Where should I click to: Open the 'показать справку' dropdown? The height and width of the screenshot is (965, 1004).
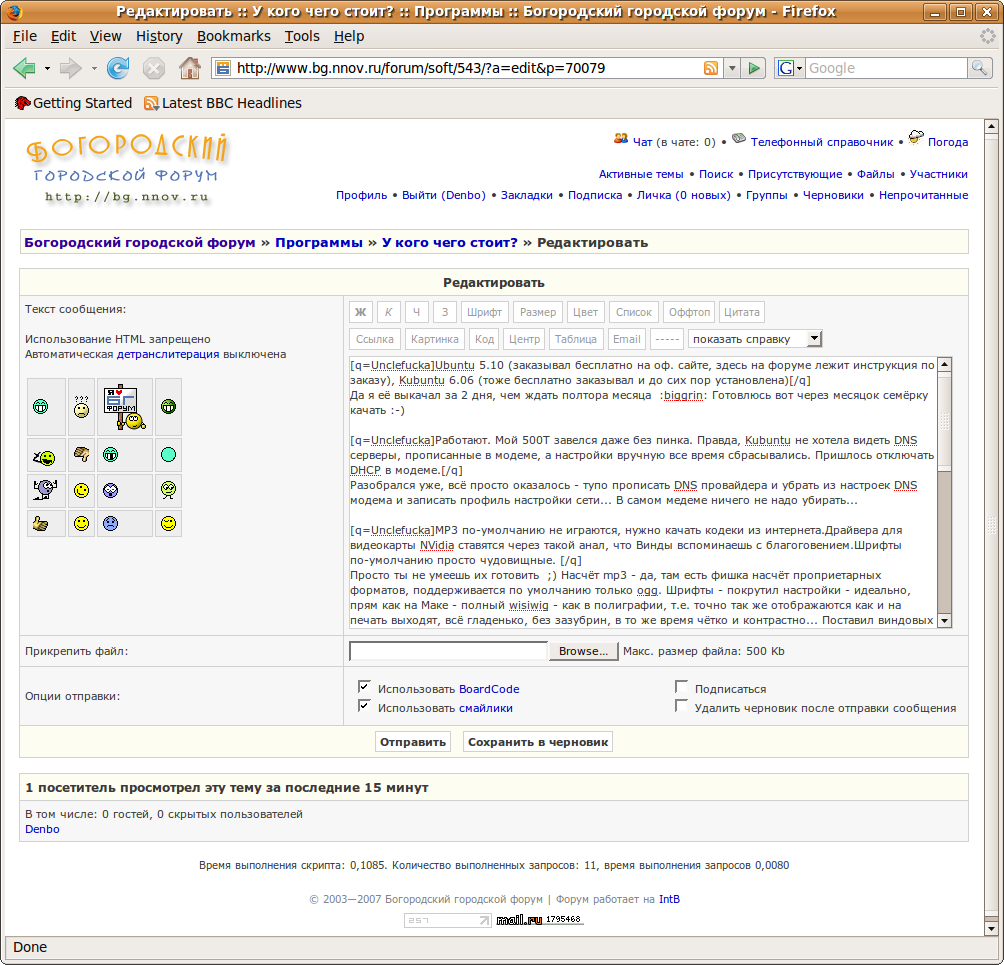755,339
